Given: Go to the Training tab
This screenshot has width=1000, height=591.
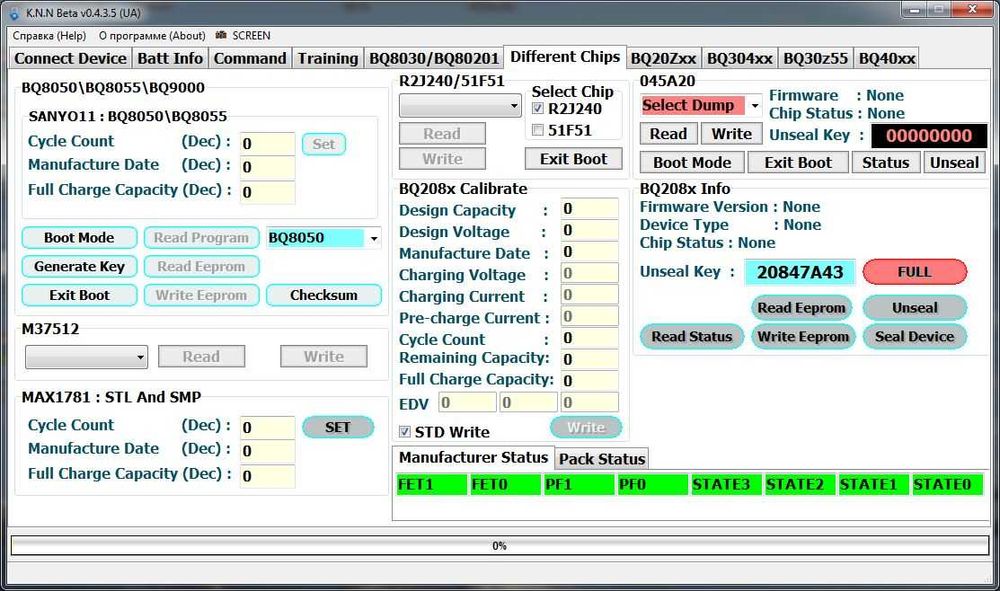Looking at the screenshot, I should tap(328, 58).
